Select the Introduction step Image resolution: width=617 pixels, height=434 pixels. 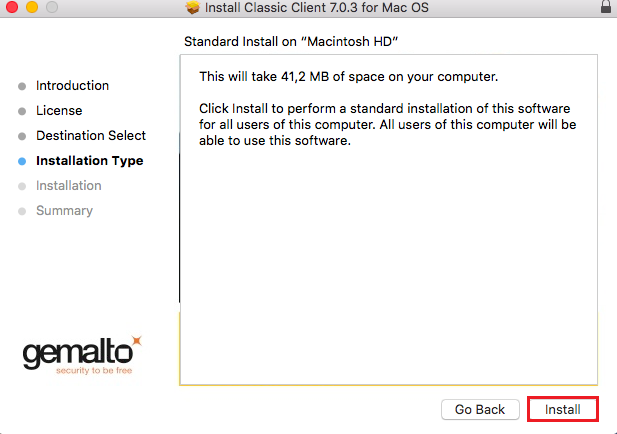[72, 85]
